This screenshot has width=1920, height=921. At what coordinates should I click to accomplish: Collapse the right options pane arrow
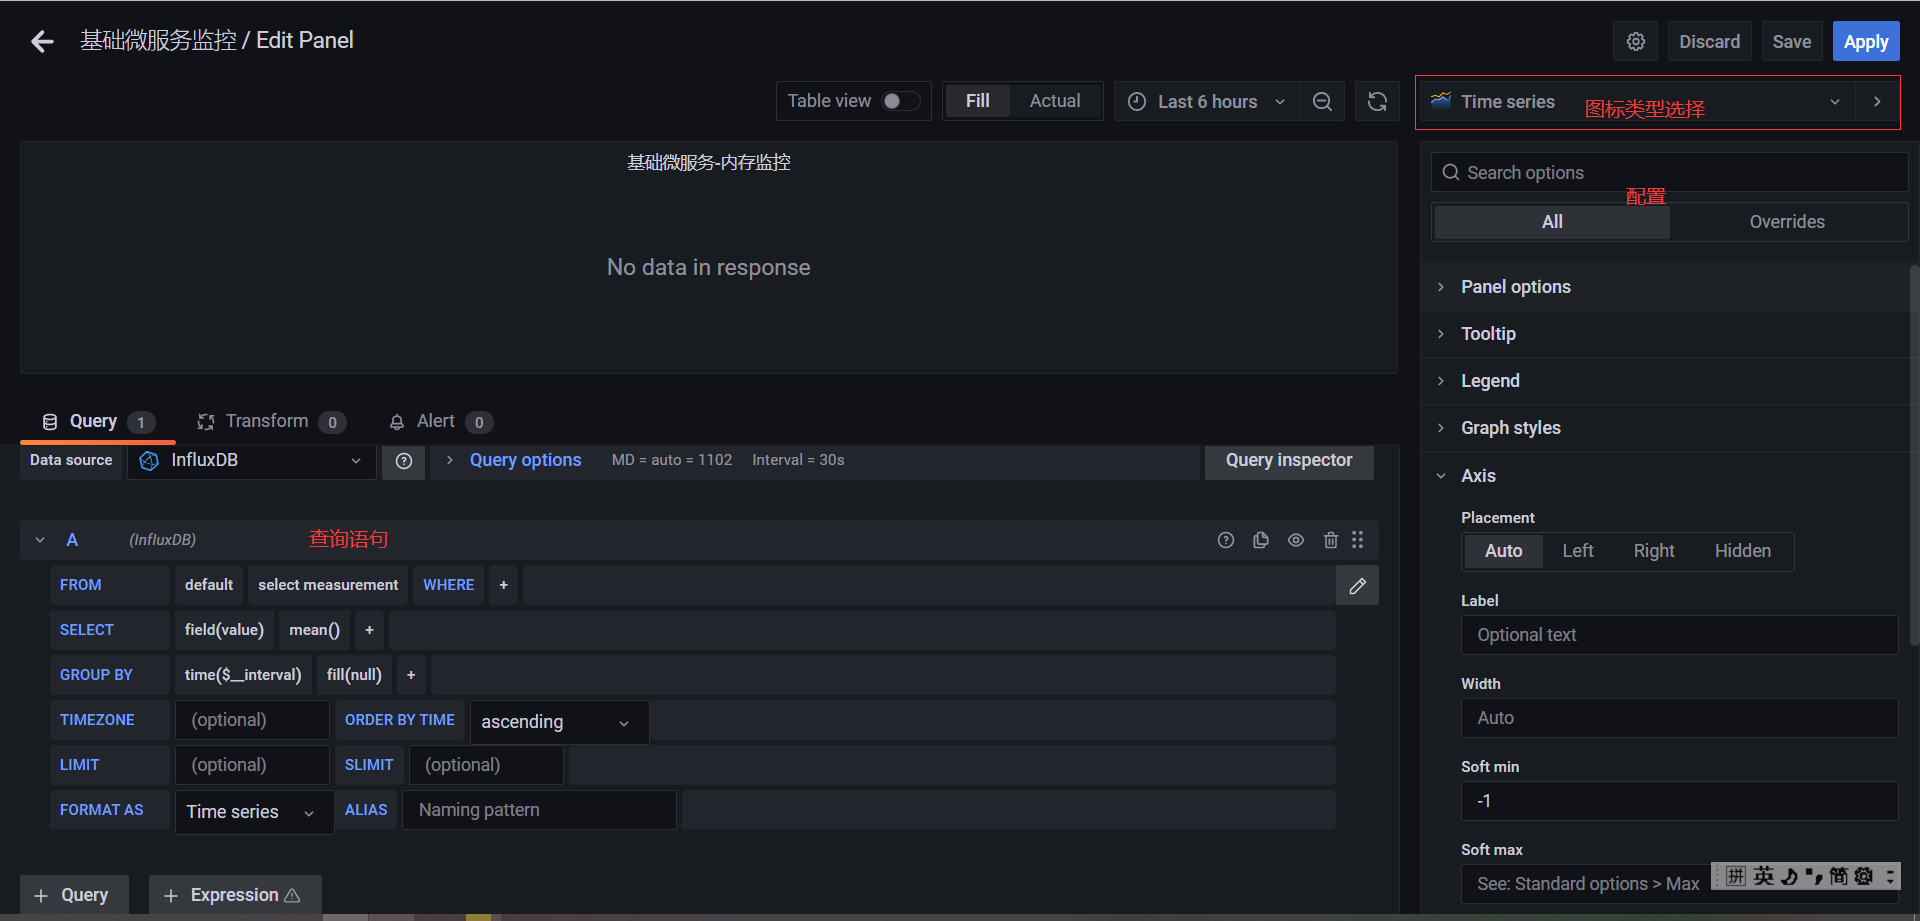point(1877,102)
